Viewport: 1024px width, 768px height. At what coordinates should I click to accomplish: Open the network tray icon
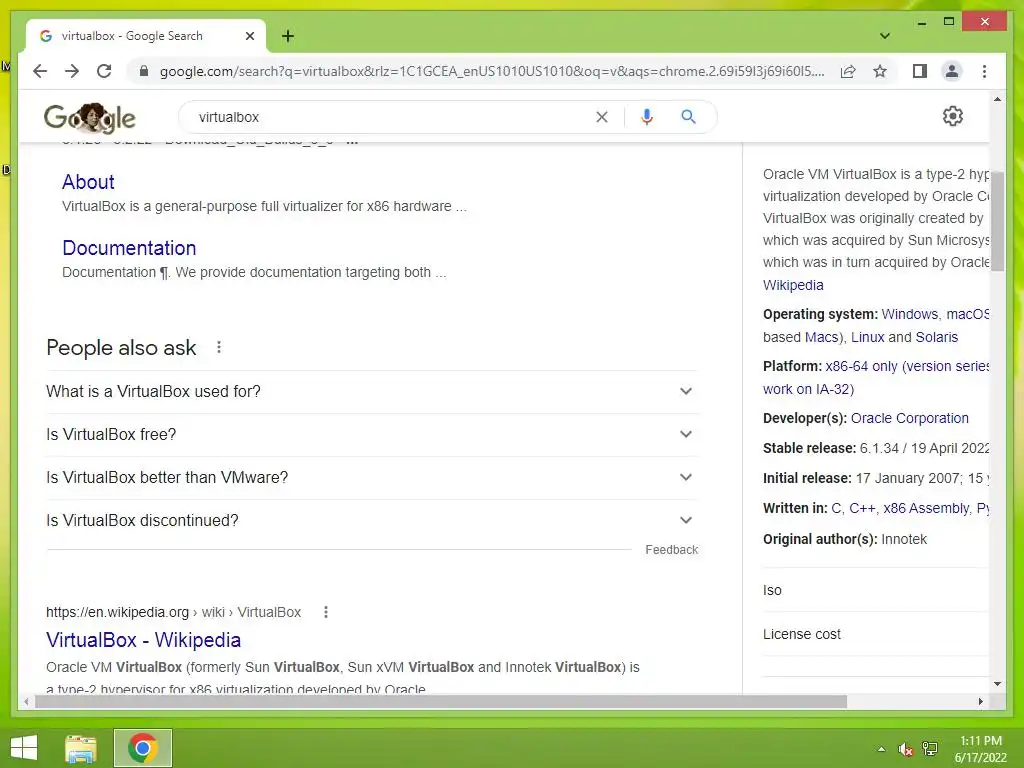(929, 749)
